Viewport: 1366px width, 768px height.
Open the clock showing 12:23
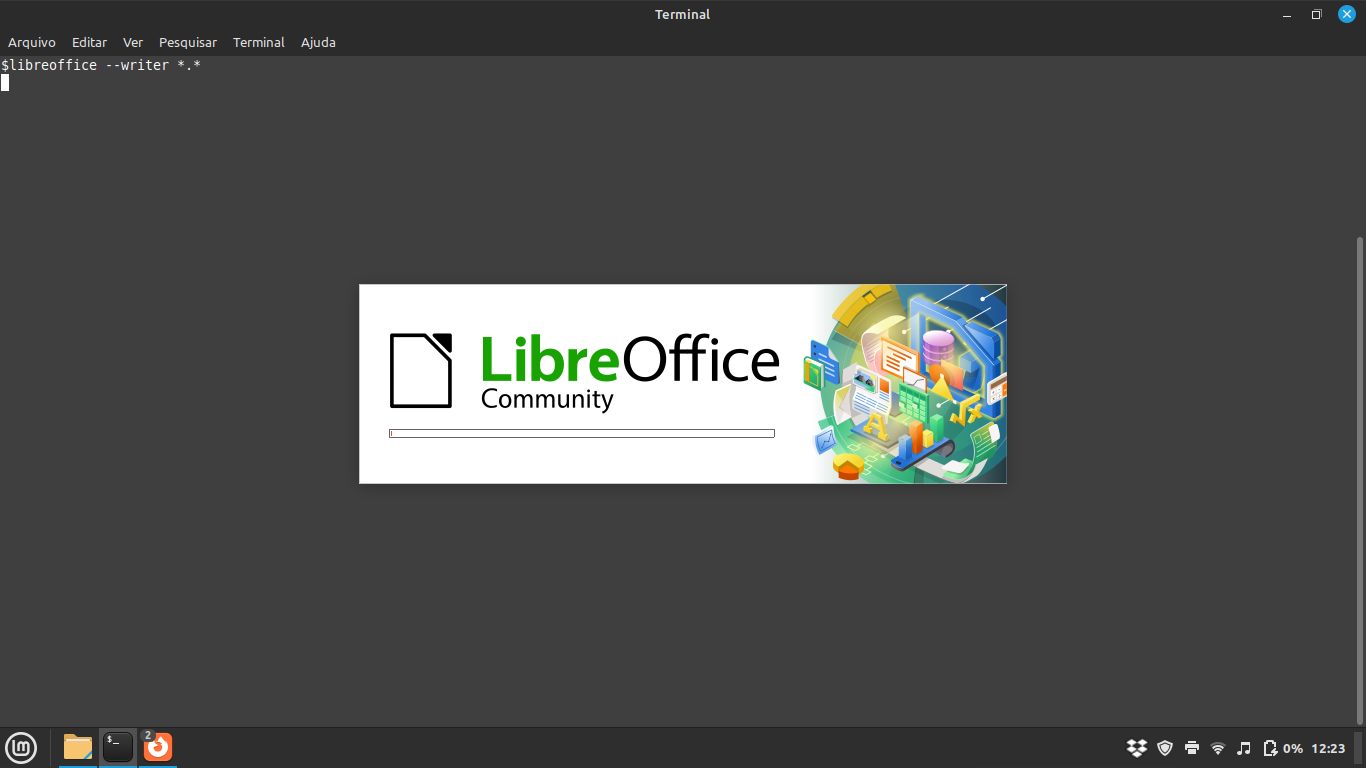(1328, 748)
